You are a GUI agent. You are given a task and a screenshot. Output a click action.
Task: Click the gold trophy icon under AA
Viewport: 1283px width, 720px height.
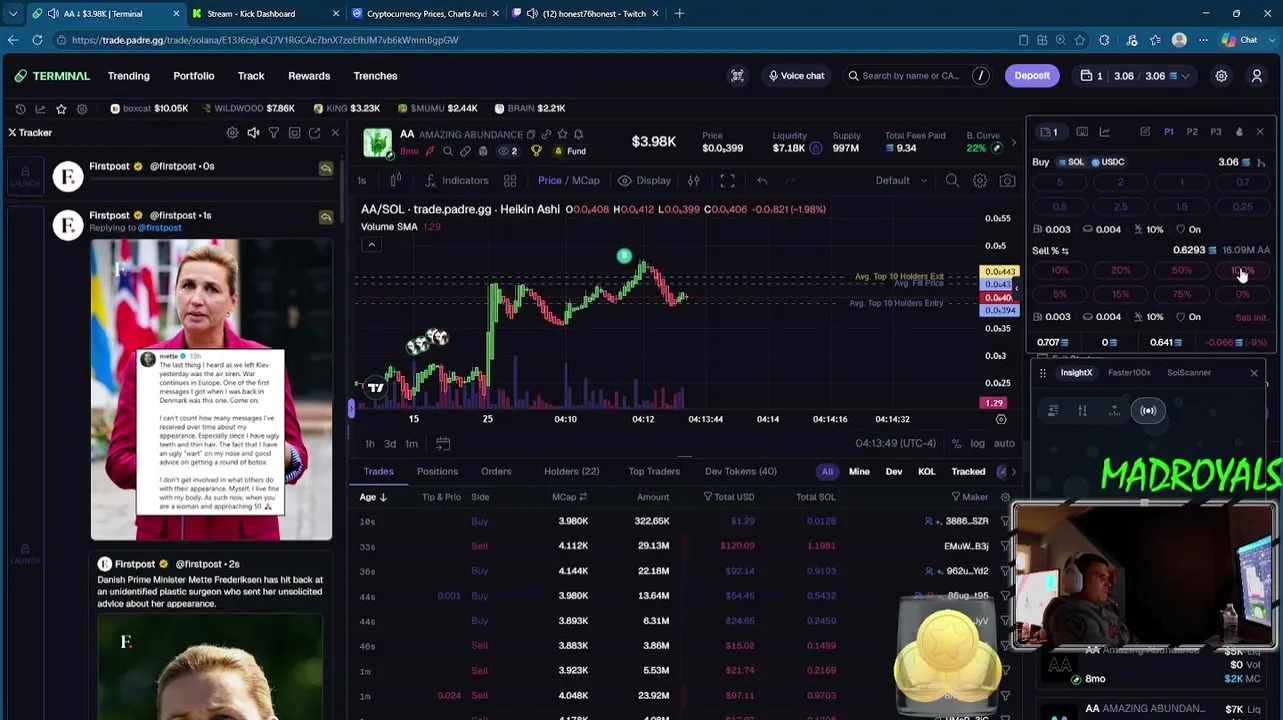pyautogui.click(x=536, y=151)
